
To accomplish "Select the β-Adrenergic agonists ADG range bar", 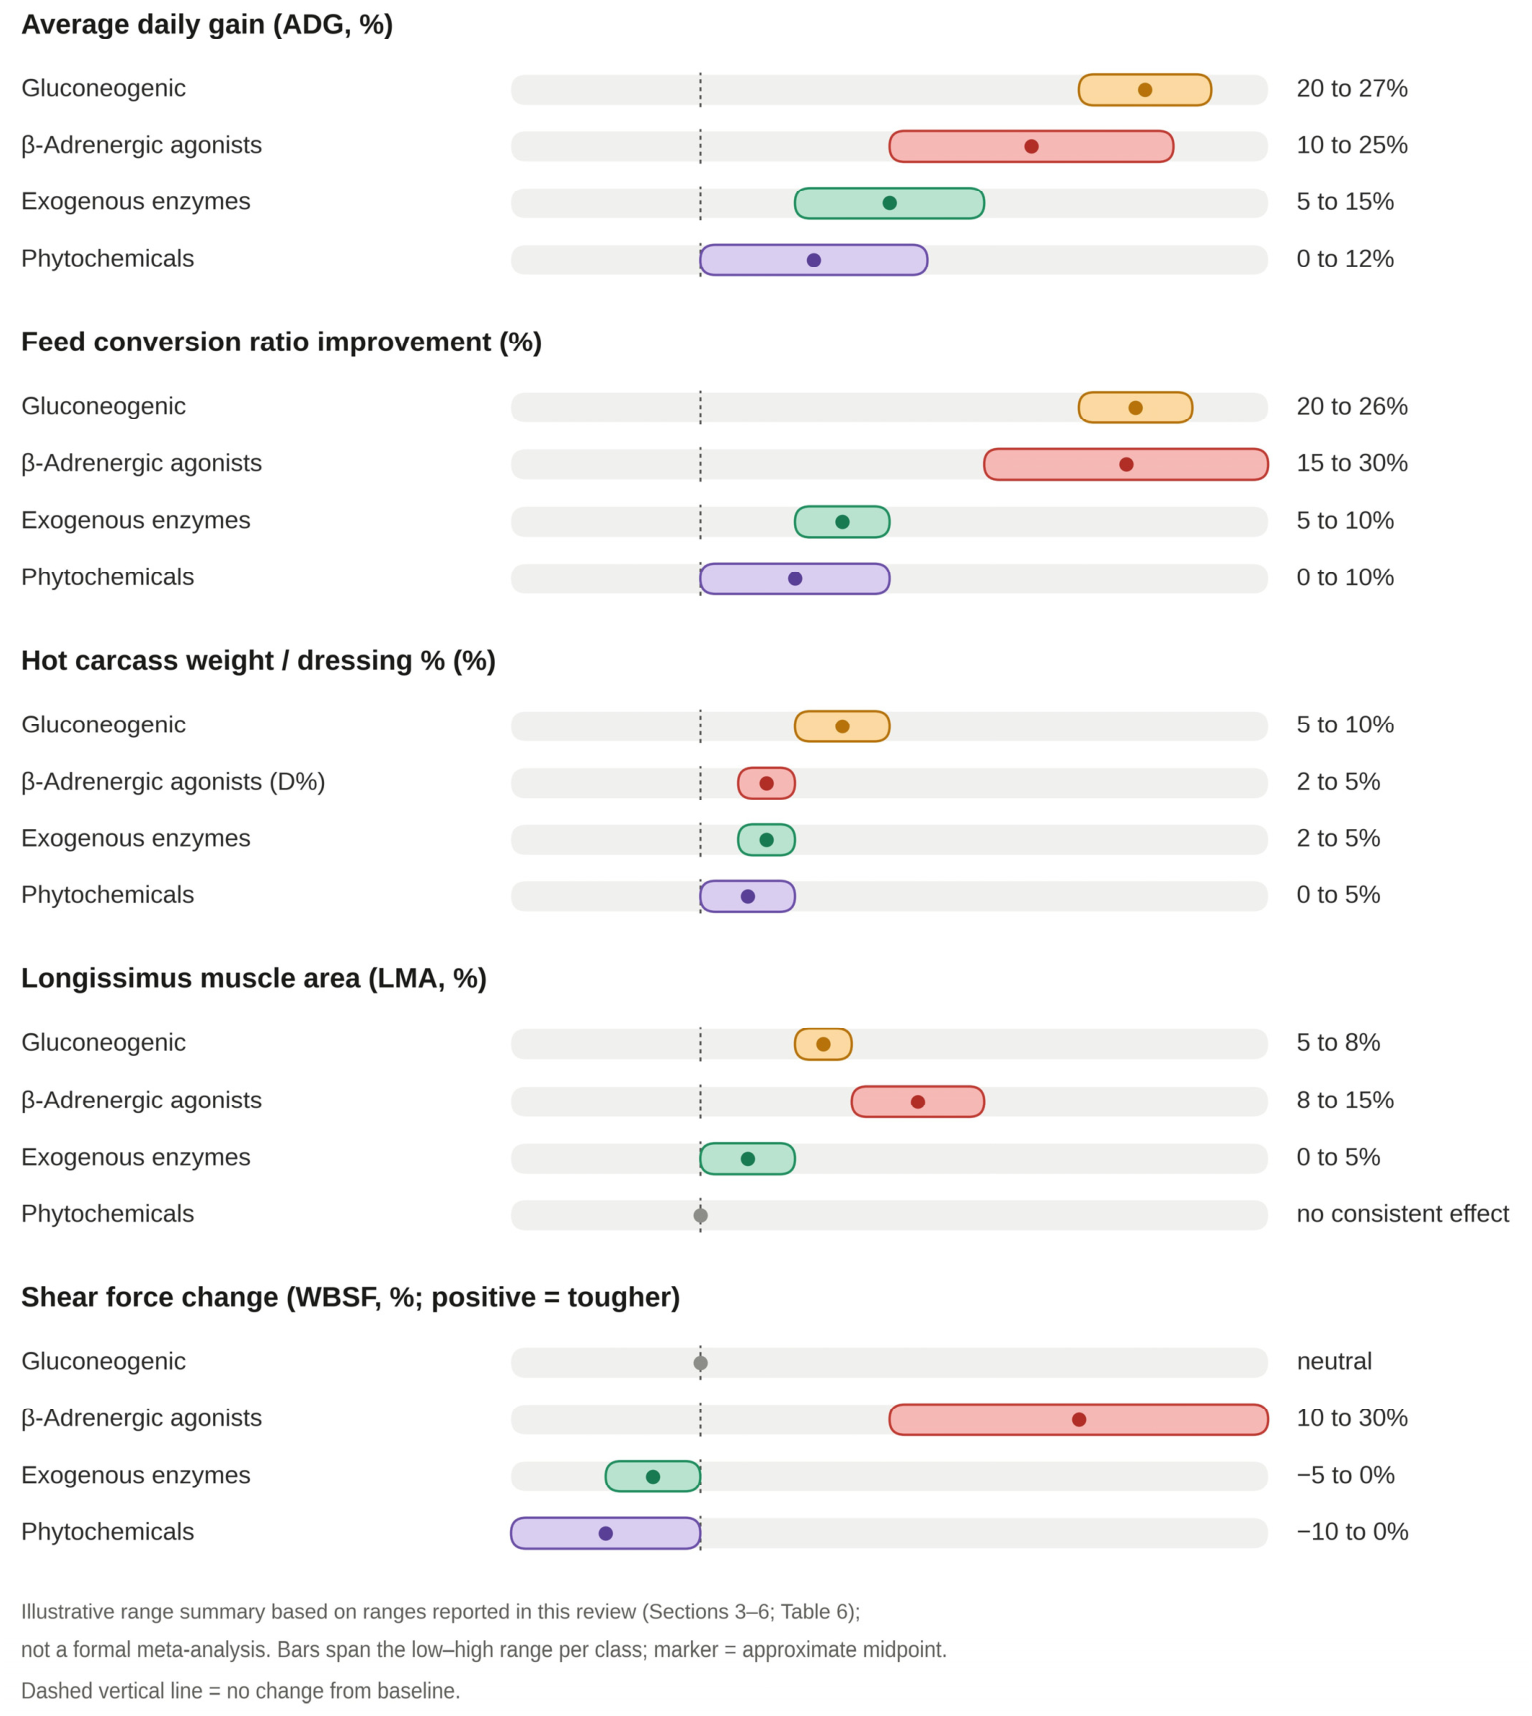I will [x=1031, y=146].
